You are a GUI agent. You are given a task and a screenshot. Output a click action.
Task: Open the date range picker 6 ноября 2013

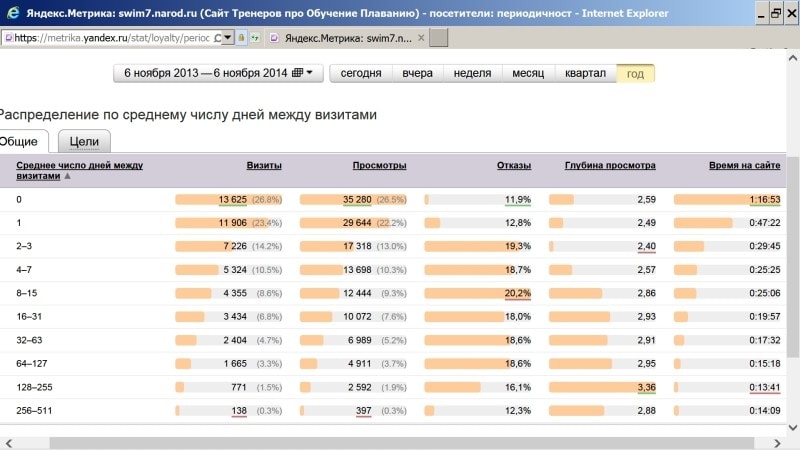click(x=211, y=73)
